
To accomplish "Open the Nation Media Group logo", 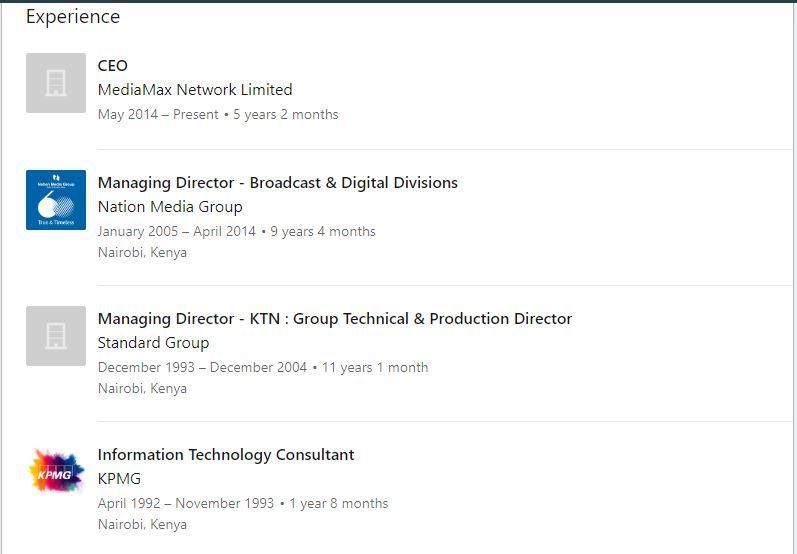I will click(x=56, y=200).
